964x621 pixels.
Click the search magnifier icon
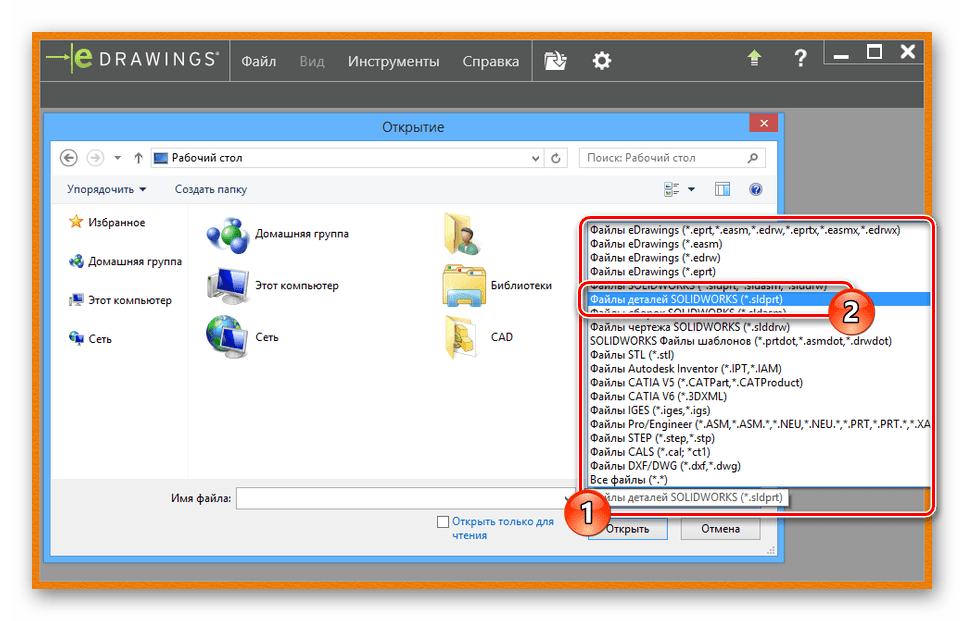pyautogui.click(x=753, y=158)
